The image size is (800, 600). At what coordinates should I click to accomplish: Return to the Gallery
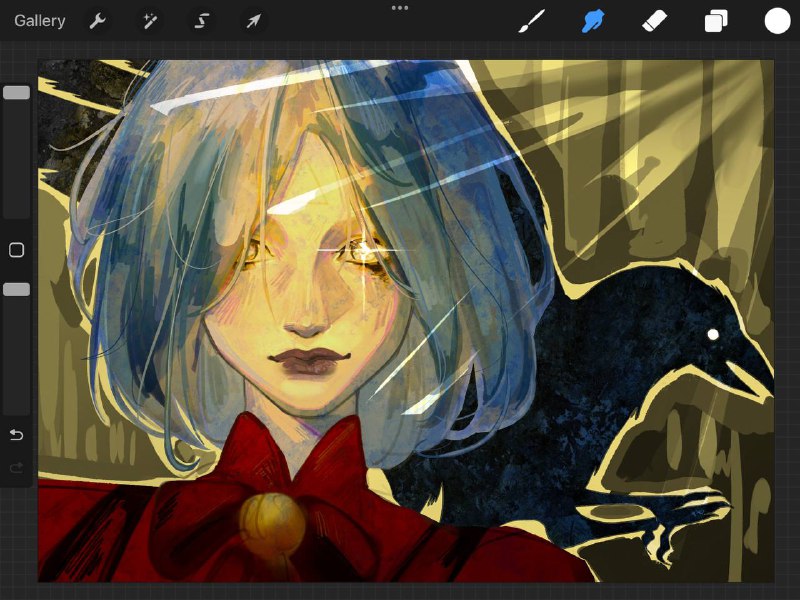[40, 21]
